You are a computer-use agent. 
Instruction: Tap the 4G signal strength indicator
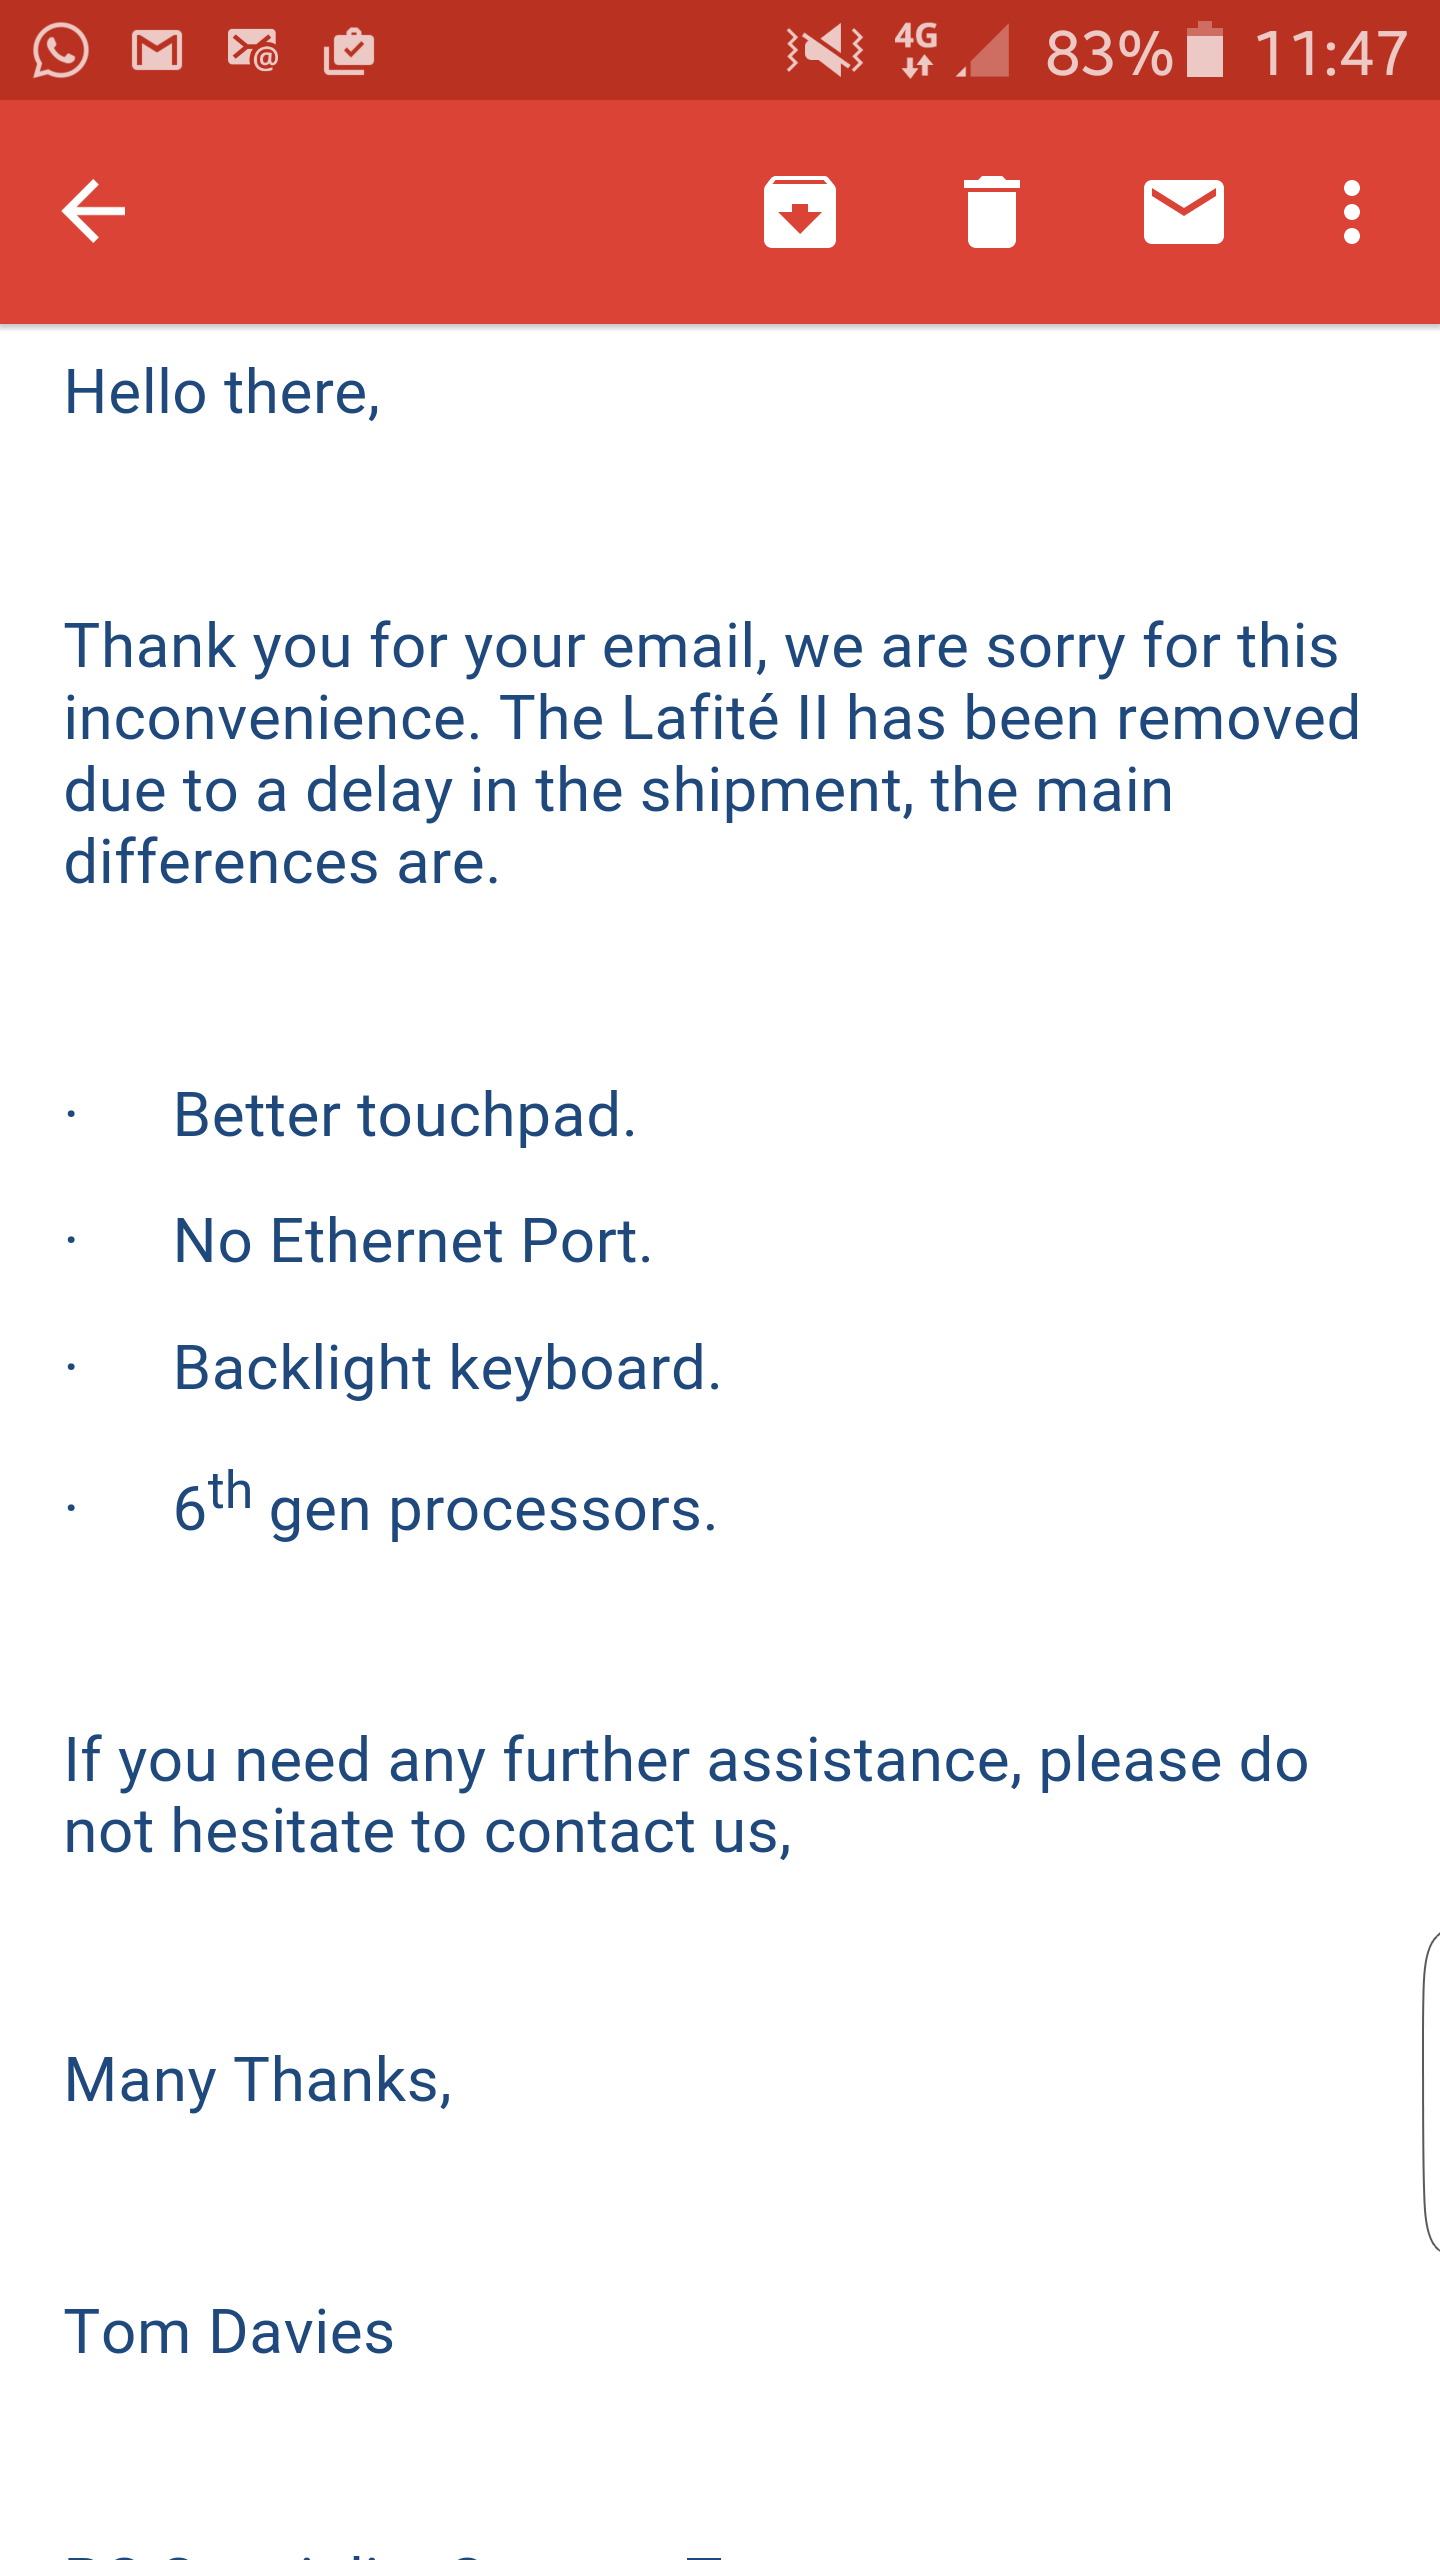pyautogui.click(x=951, y=50)
